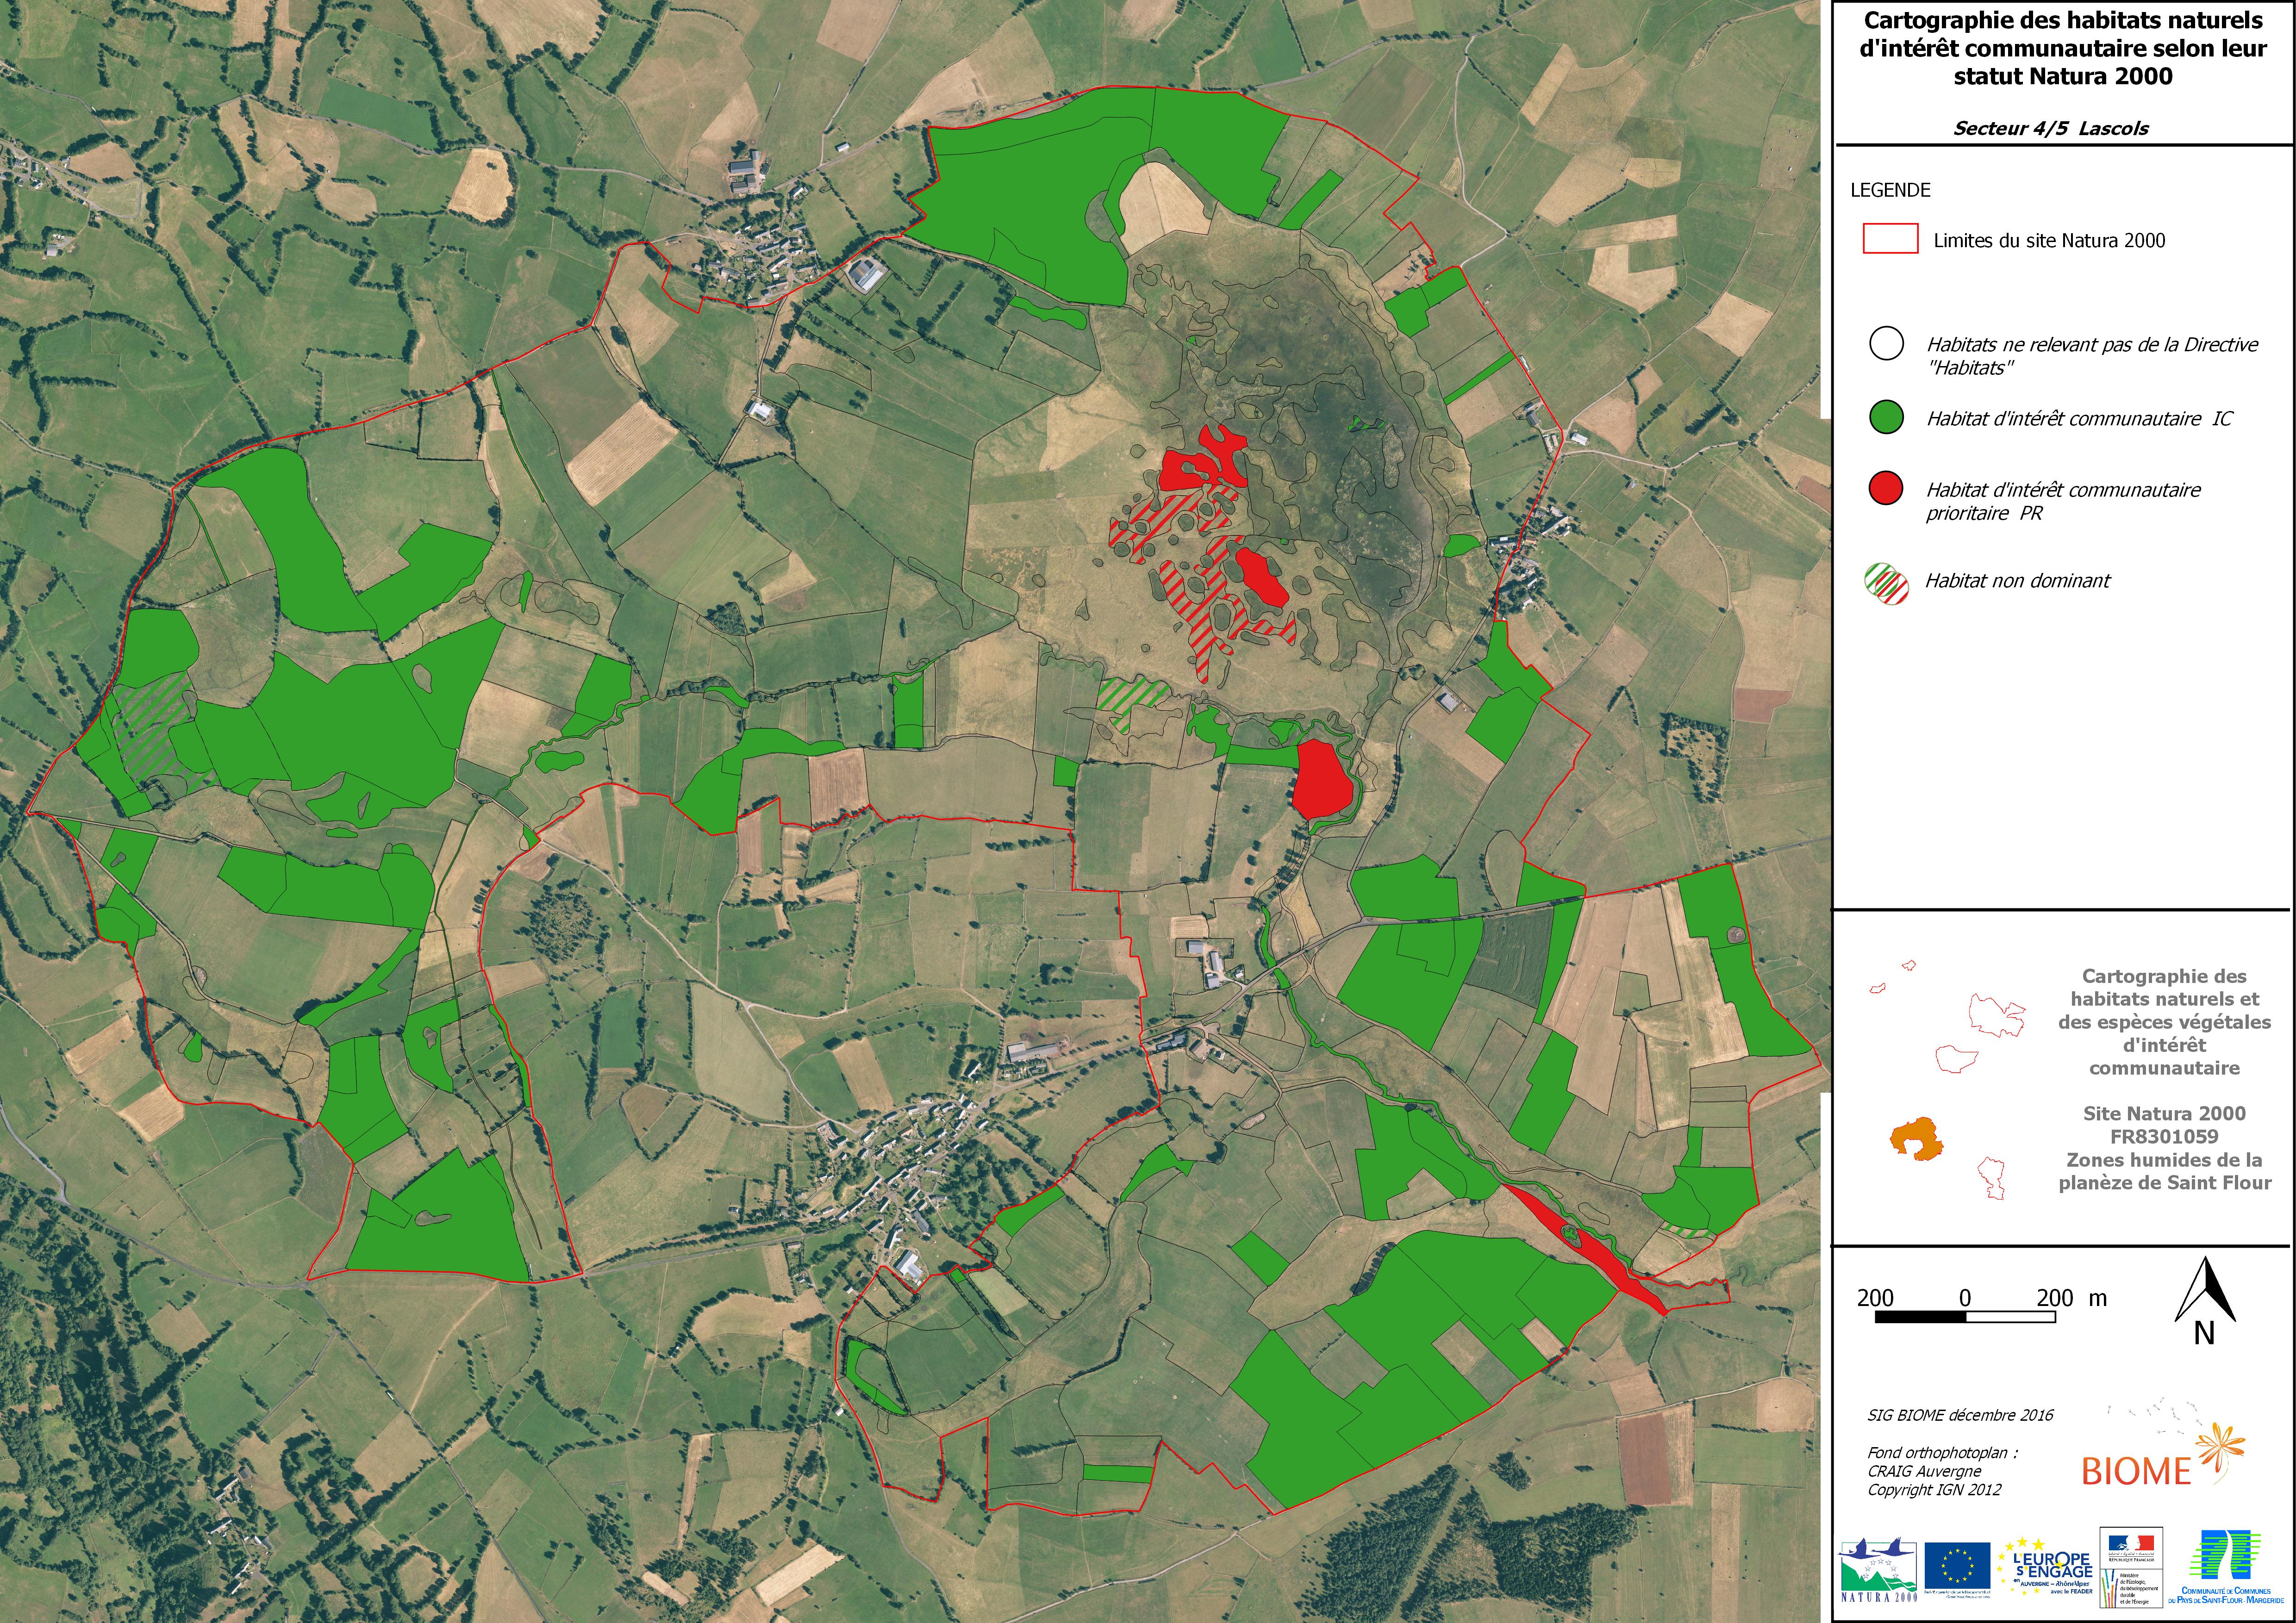Click the European Union flag logo
Viewport: 2296px width, 1623px height.
tap(1958, 1566)
